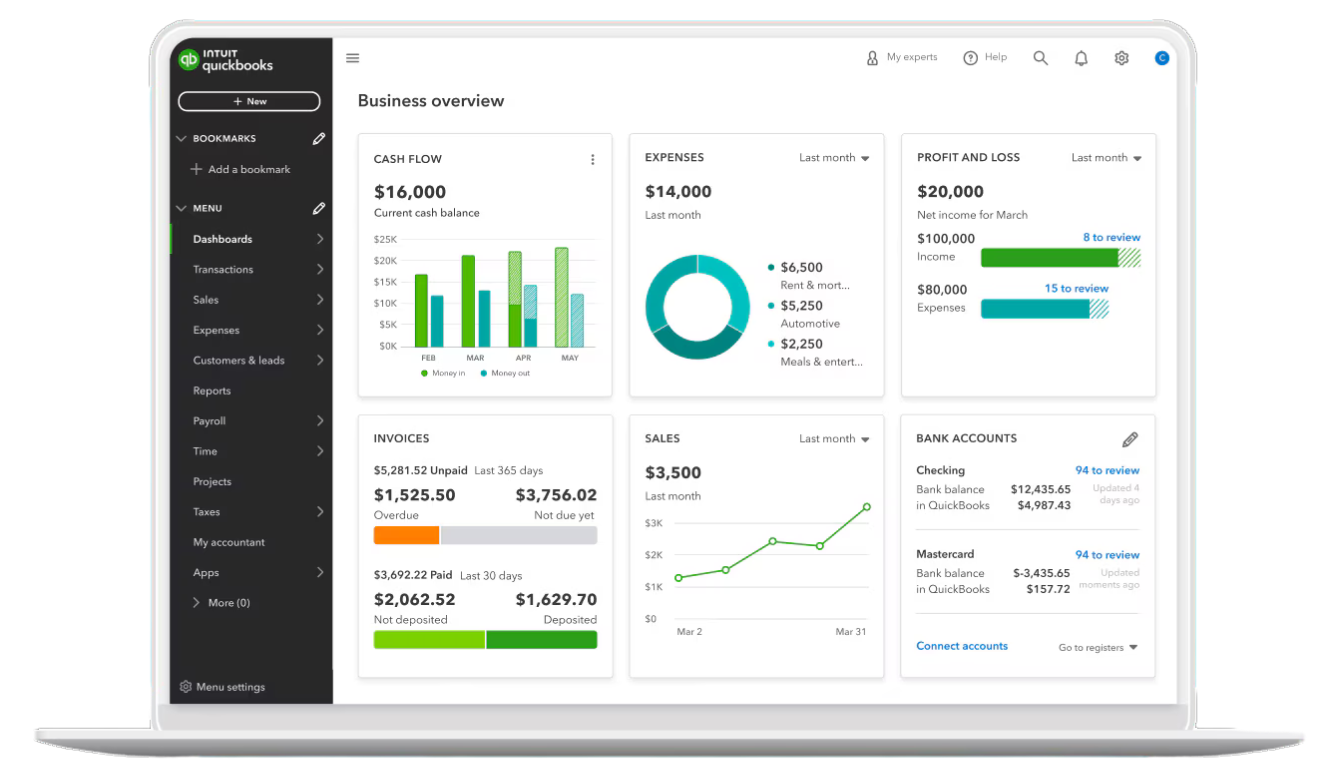The height and width of the screenshot is (779, 1340).
Task: Click the Connect accounts link
Action: 962,647
